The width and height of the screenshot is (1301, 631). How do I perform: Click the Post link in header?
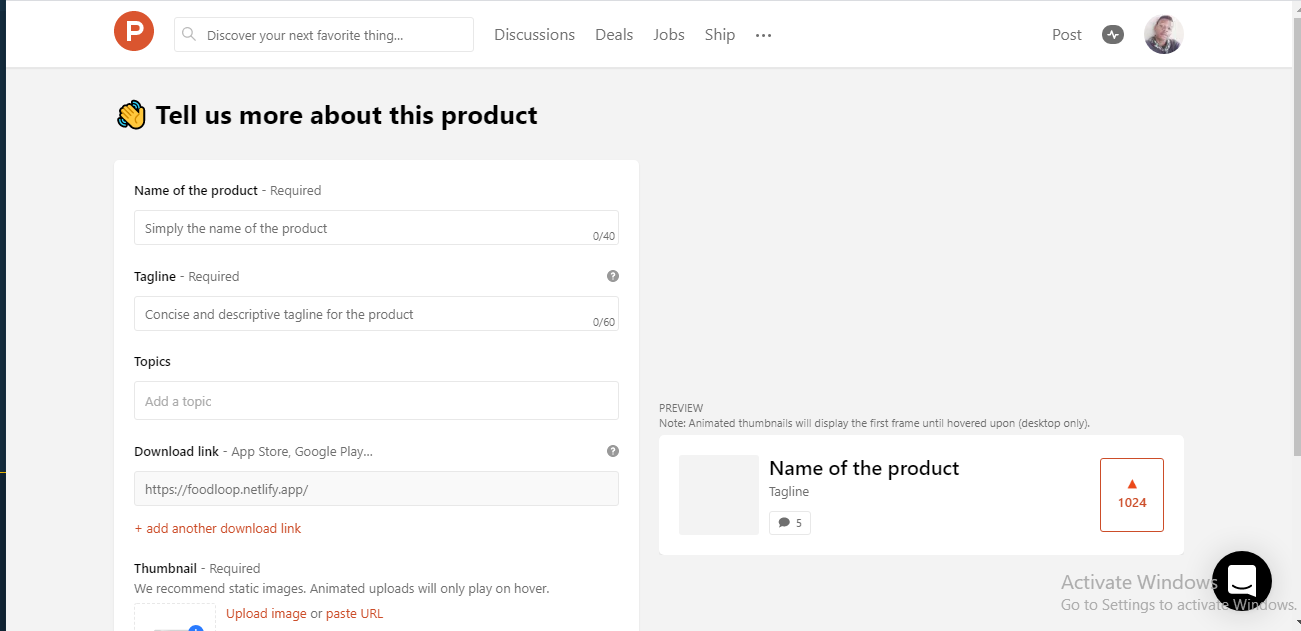coord(1066,35)
